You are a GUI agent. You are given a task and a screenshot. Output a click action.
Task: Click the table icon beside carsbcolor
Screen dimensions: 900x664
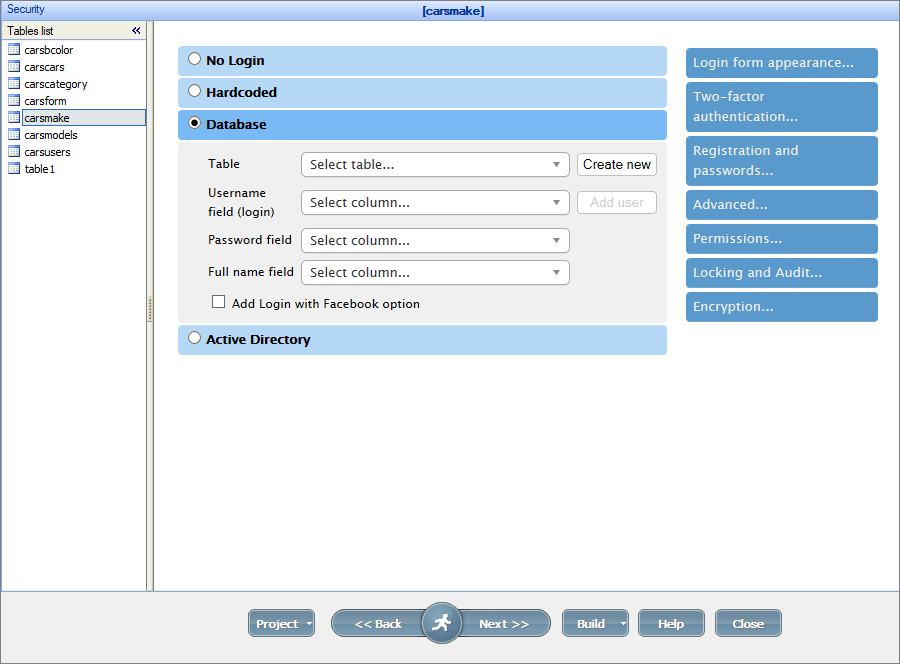pos(14,49)
